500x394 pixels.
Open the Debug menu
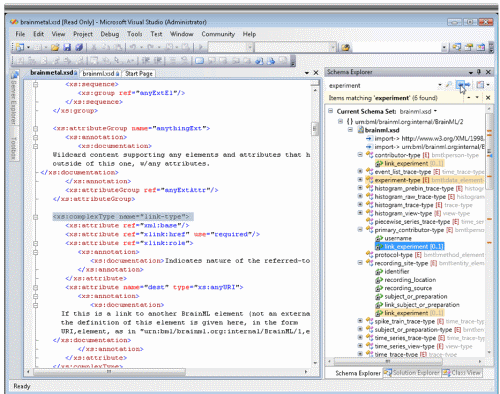[110, 34]
